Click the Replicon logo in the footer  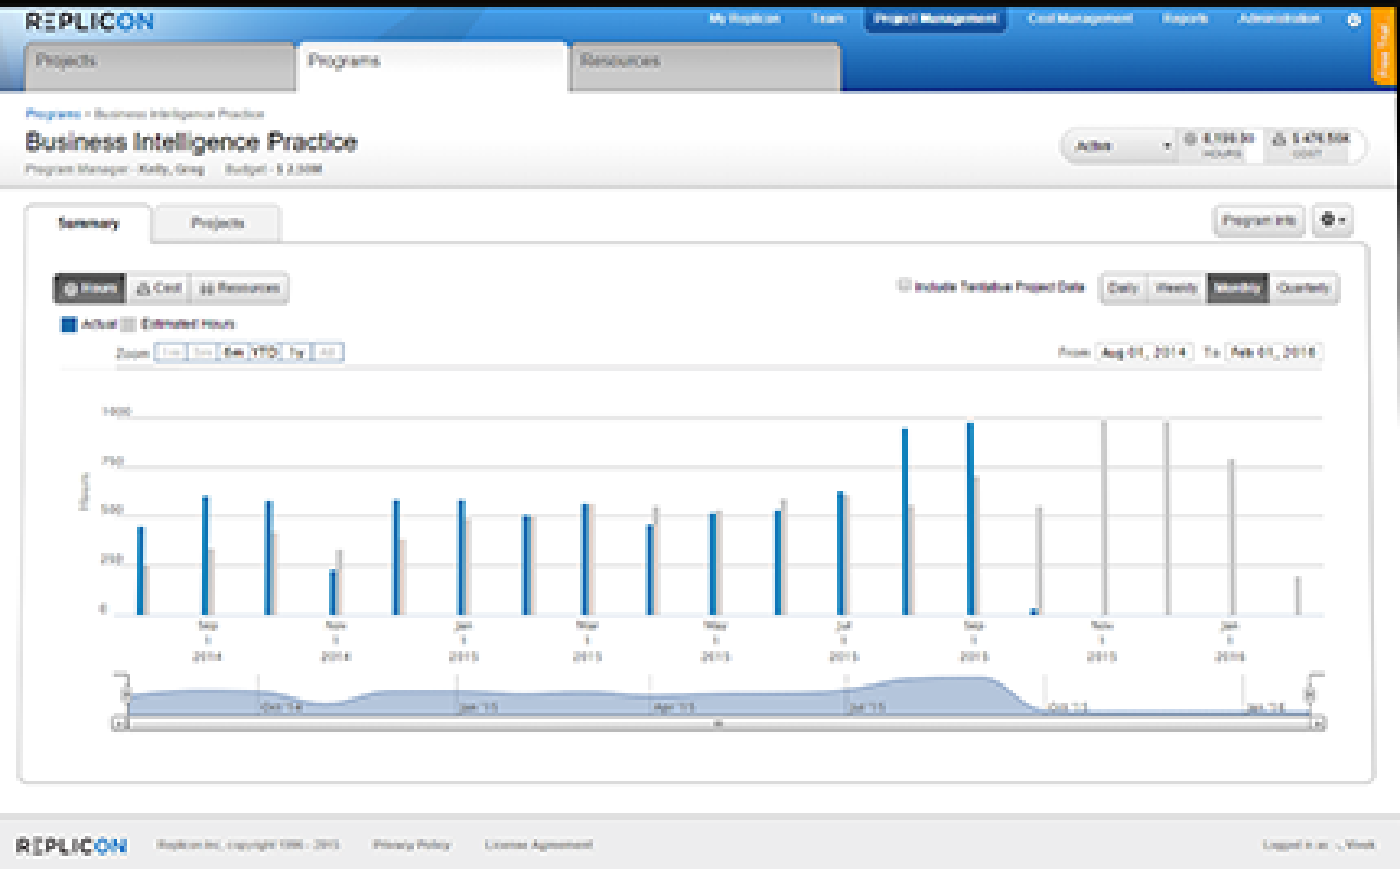pyautogui.click(x=72, y=846)
